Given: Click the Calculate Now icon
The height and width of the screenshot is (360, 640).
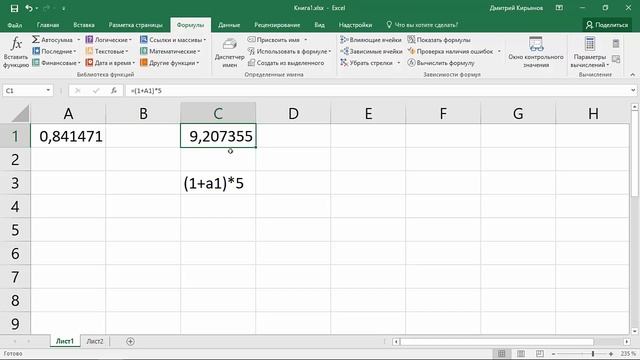Looking at the screenshot, I should tap(616, 44).
